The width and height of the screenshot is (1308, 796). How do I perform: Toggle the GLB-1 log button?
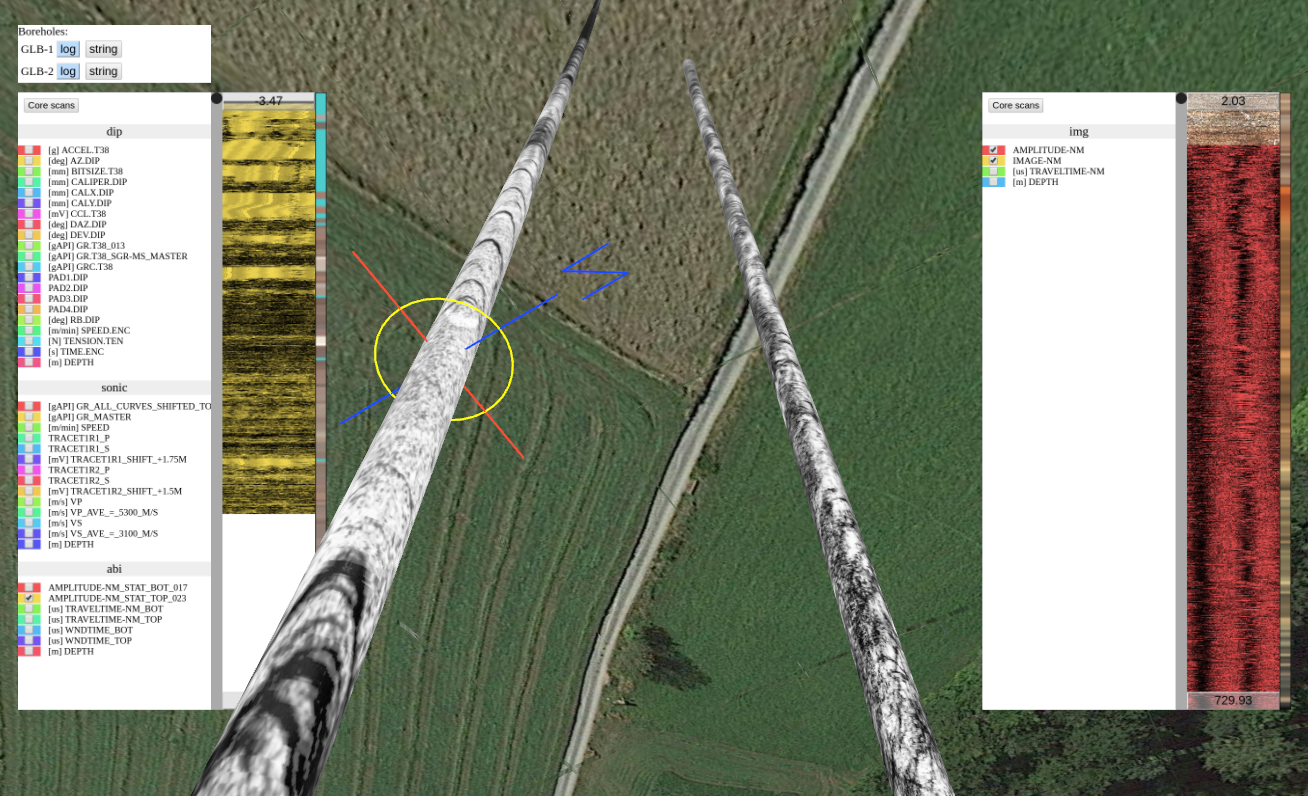click(68, 49)
